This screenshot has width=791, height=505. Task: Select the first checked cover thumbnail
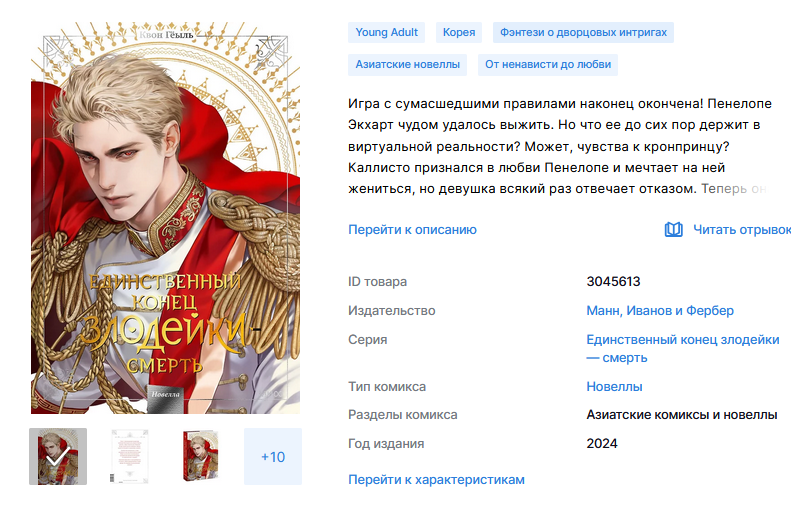click(x=58, y=457)
